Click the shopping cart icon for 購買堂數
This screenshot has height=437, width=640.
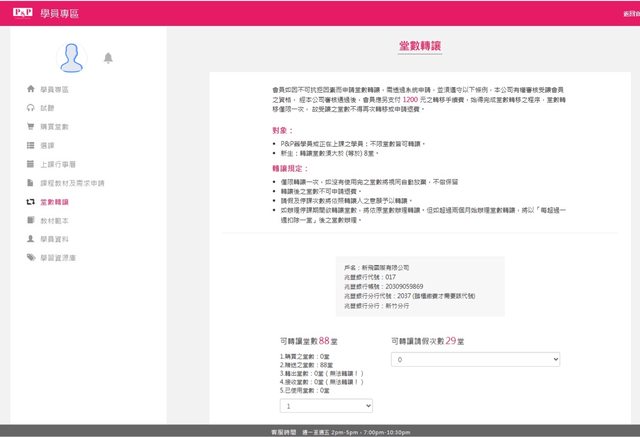30,127
